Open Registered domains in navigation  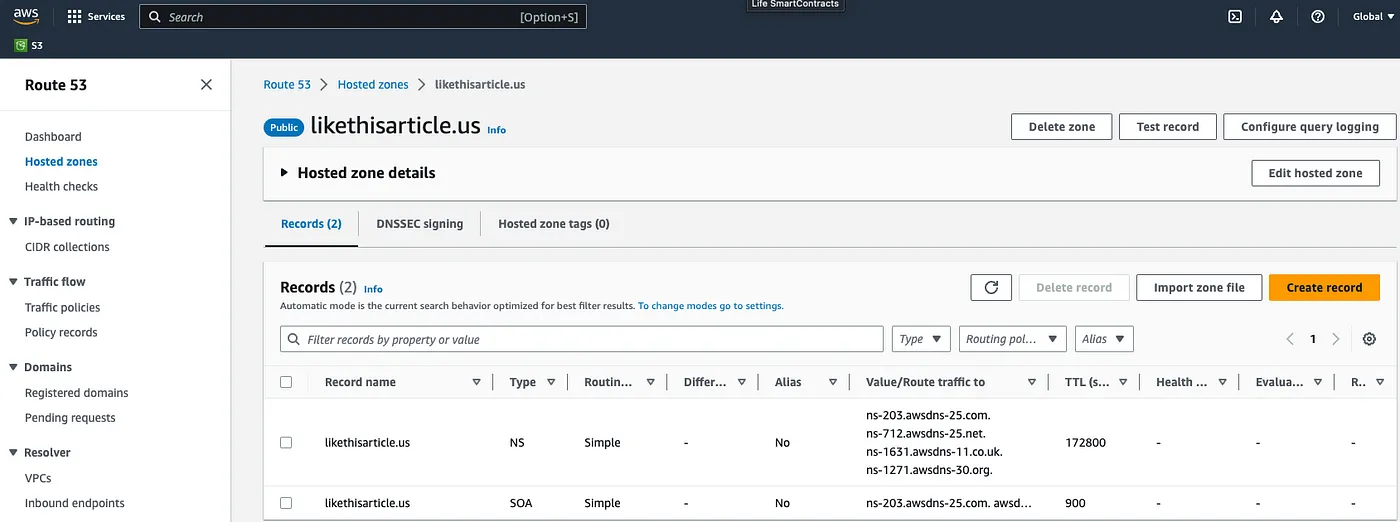[77, 393]
